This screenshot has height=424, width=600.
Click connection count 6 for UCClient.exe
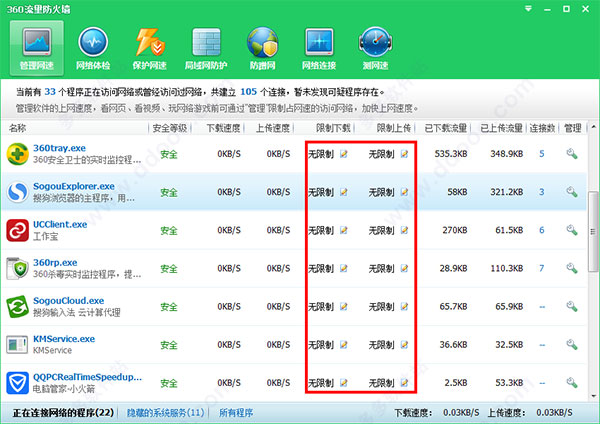542,230
